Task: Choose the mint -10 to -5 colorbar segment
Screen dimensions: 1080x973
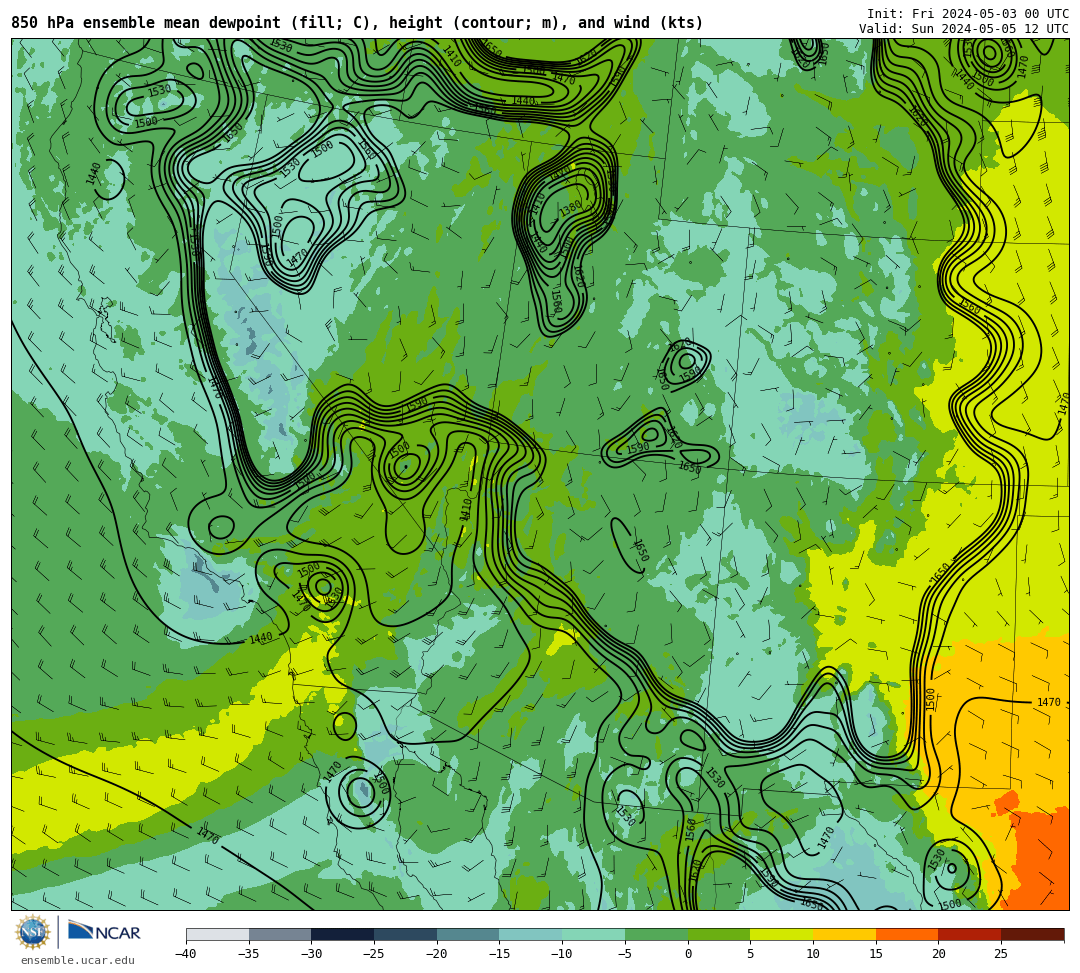Action: 594,934
